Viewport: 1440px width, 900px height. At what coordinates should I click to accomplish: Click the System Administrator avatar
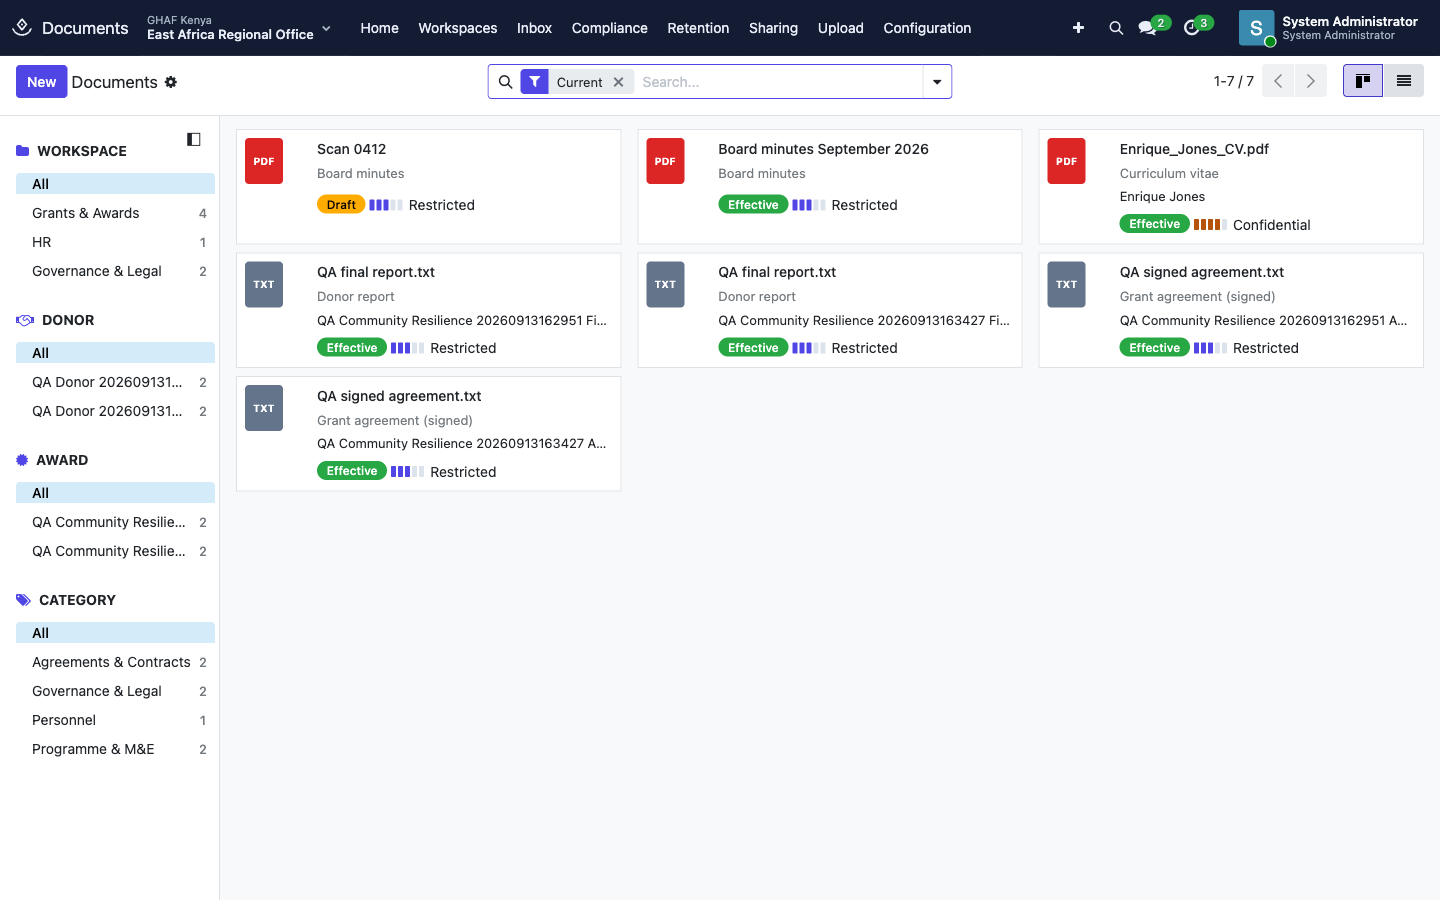1256,28
